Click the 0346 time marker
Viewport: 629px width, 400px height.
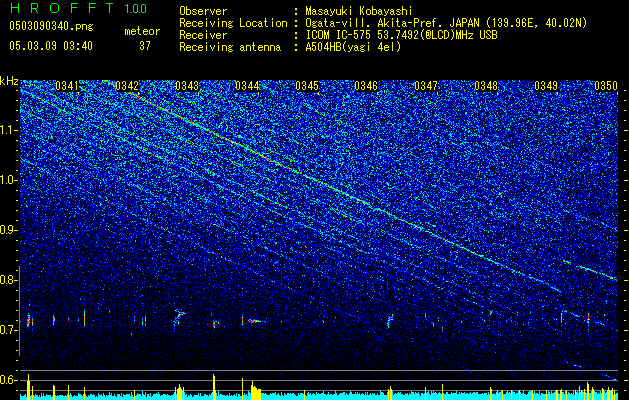coord(366,86)
